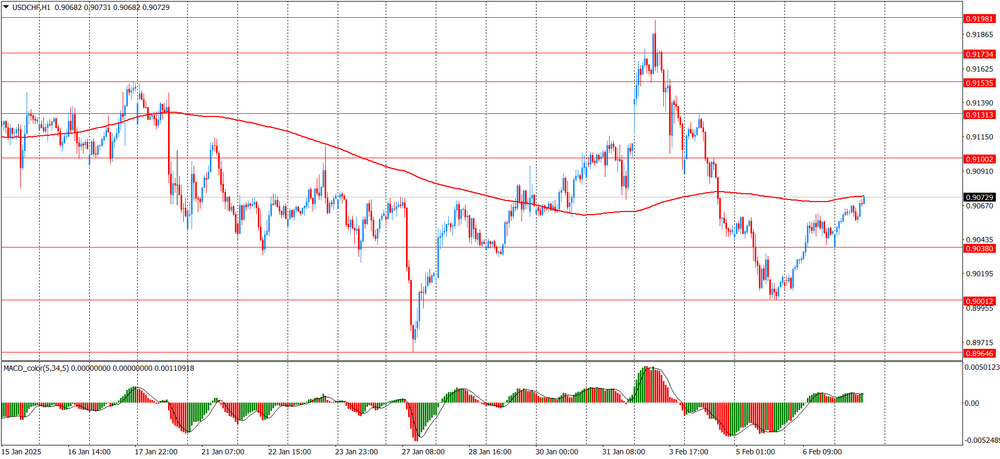1000x459 pixels.
Task: Click the 28 Jan 16:00 time axis label
Action: click(x=489, y=452)
